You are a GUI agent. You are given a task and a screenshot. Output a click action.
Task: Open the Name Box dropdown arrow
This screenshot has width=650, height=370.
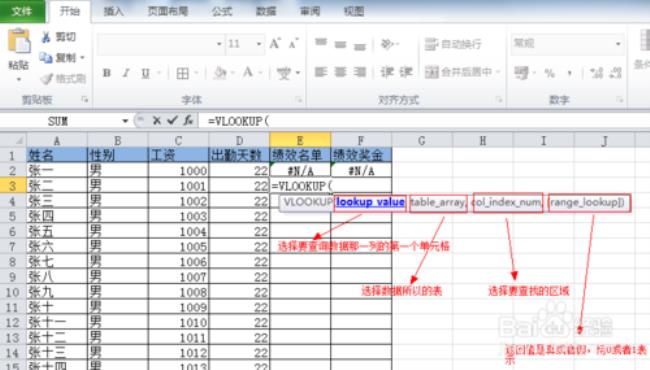tap(125, 121)
